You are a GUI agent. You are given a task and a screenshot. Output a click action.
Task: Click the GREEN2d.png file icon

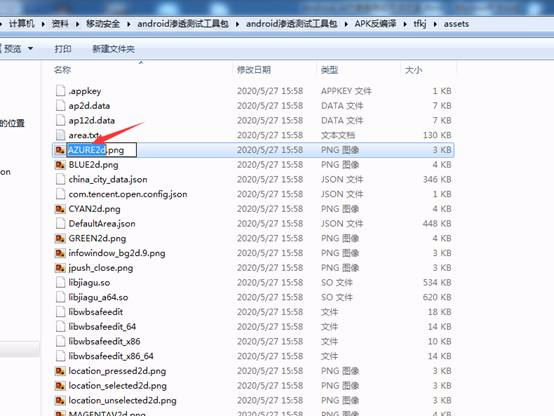(60, 239)
